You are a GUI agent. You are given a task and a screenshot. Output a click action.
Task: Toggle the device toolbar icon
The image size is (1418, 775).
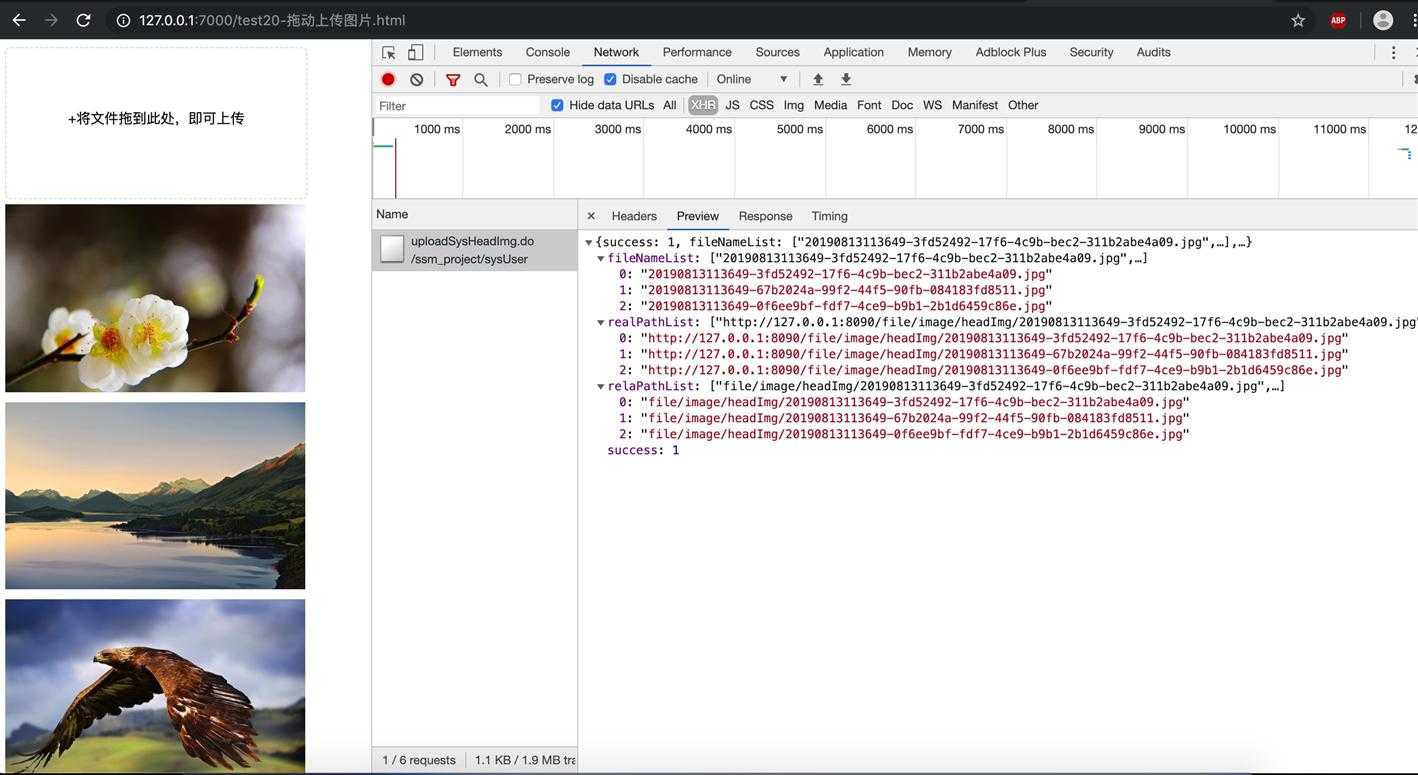click(x=415, y=52)
